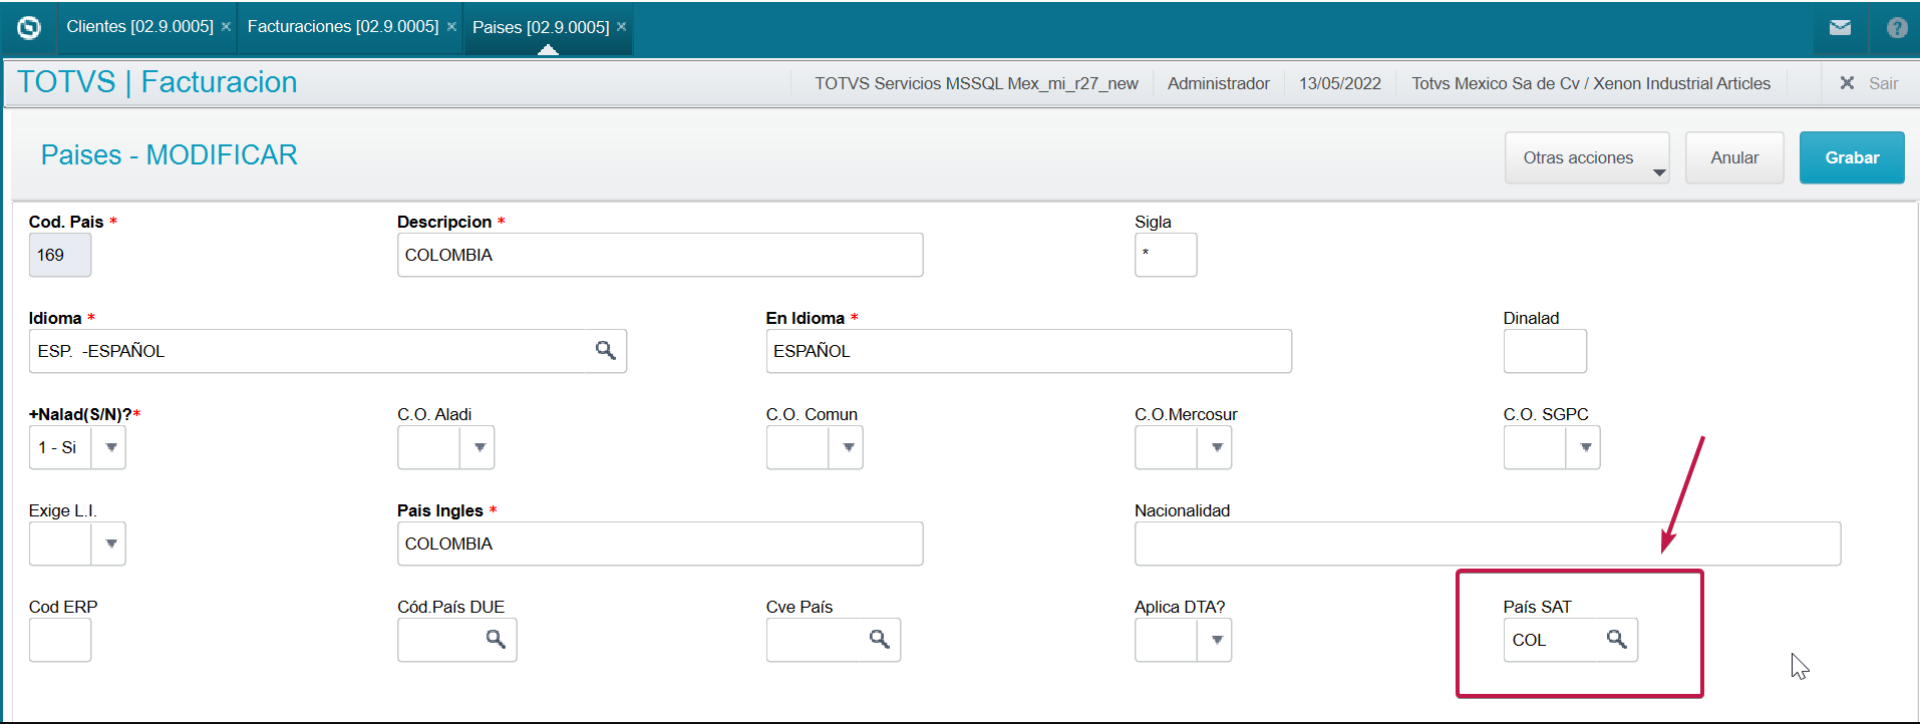Click the Paises - MODIFICAR heading
The image size is (1920, 724).
tap(169, 155)
